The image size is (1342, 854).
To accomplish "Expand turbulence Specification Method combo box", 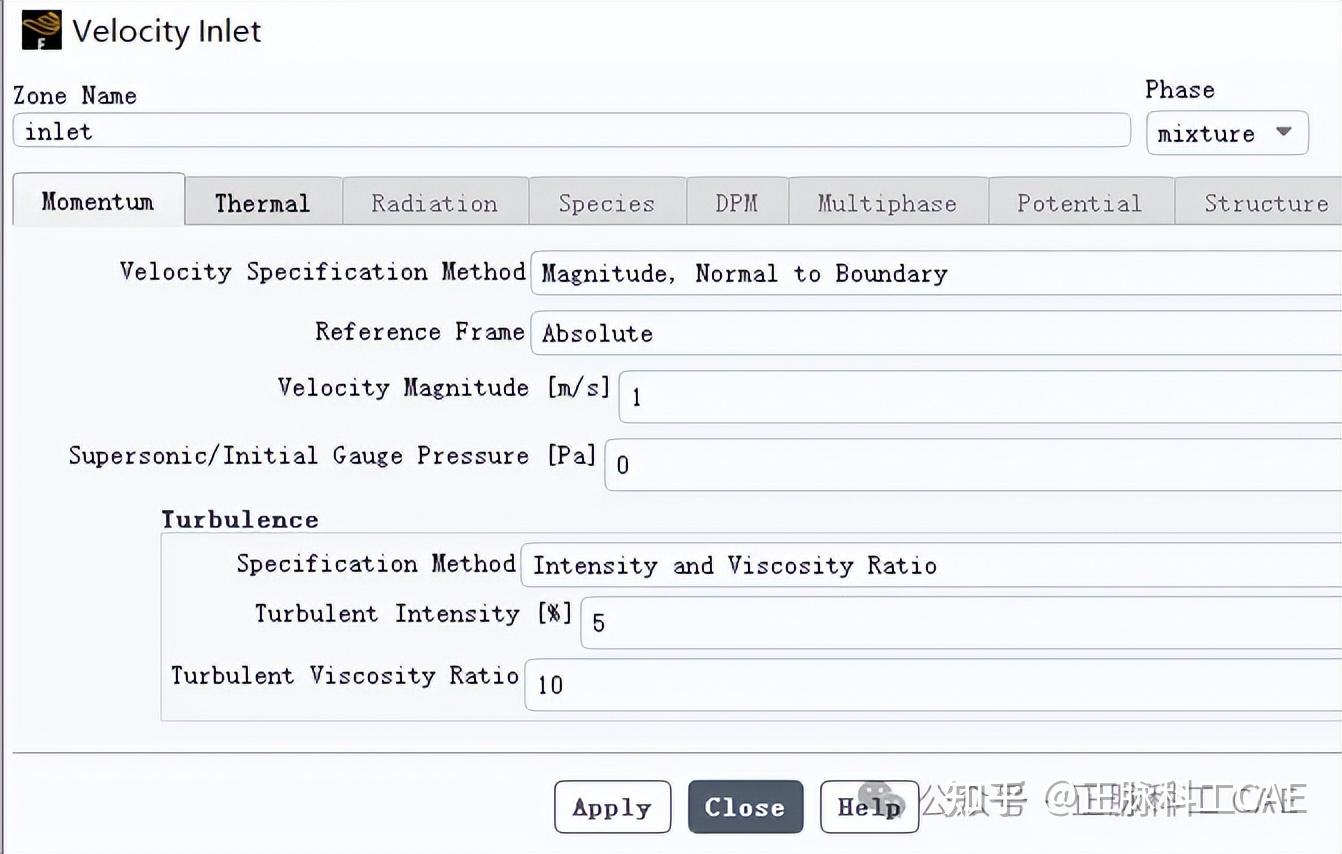I will pos(931,565).
